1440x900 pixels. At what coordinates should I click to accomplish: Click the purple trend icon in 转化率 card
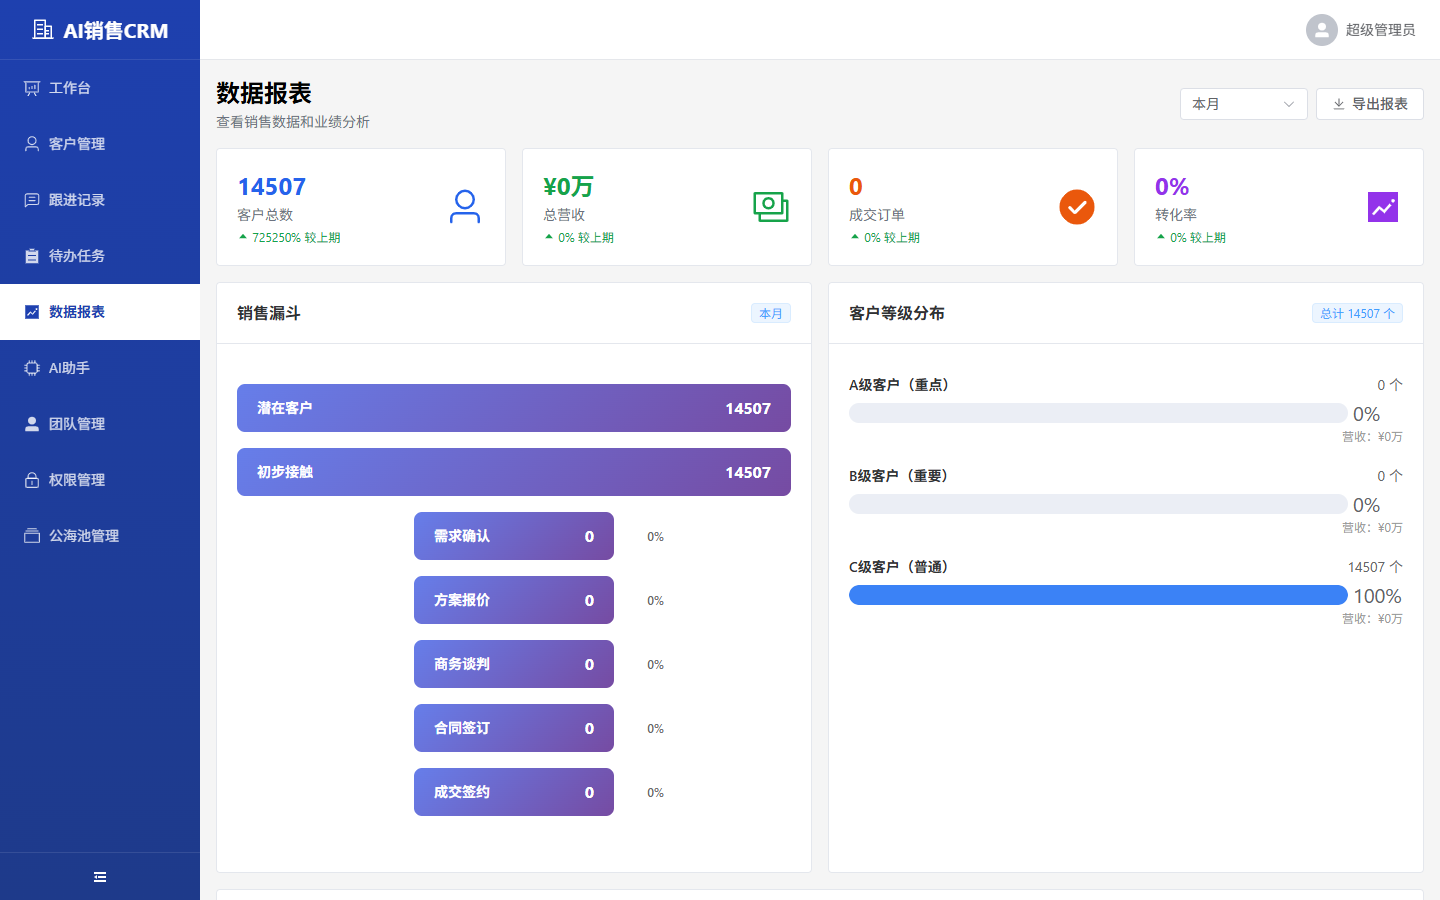click(1383, 207)
